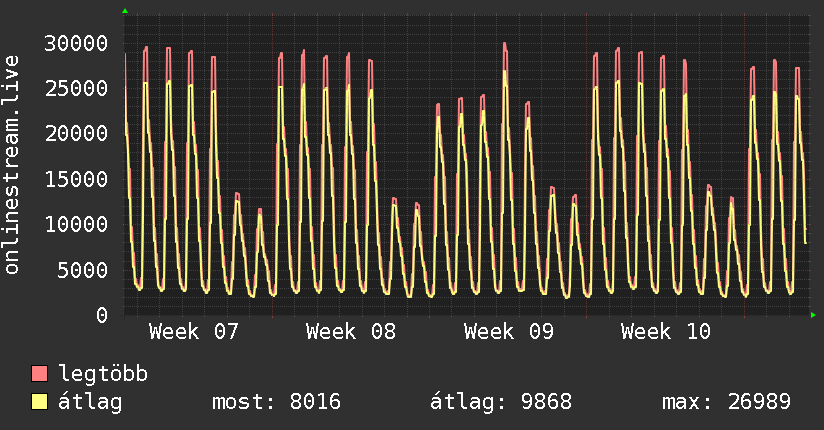Click the átlag legend label beside yellow swatch
Viewport: 824px width, 430px height.
point(92,402)
